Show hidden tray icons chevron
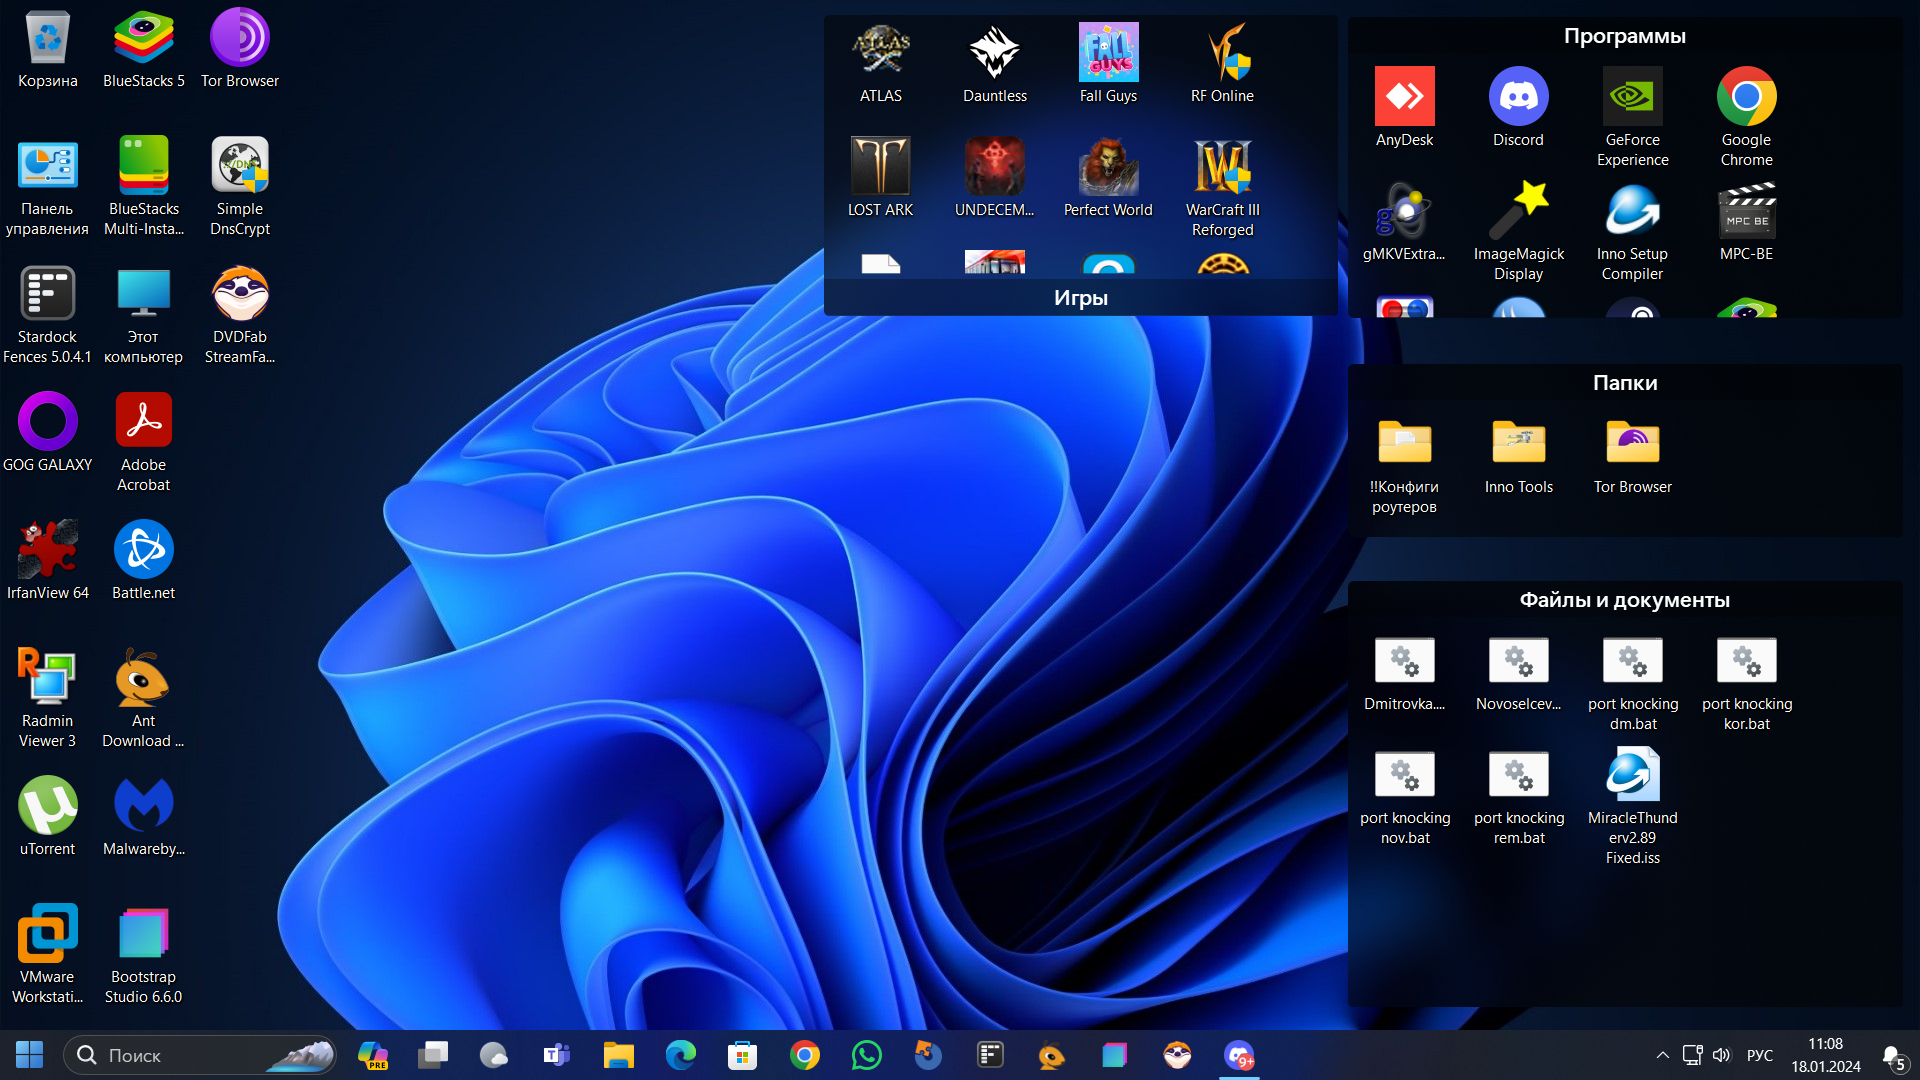 pos(1662,1055)
